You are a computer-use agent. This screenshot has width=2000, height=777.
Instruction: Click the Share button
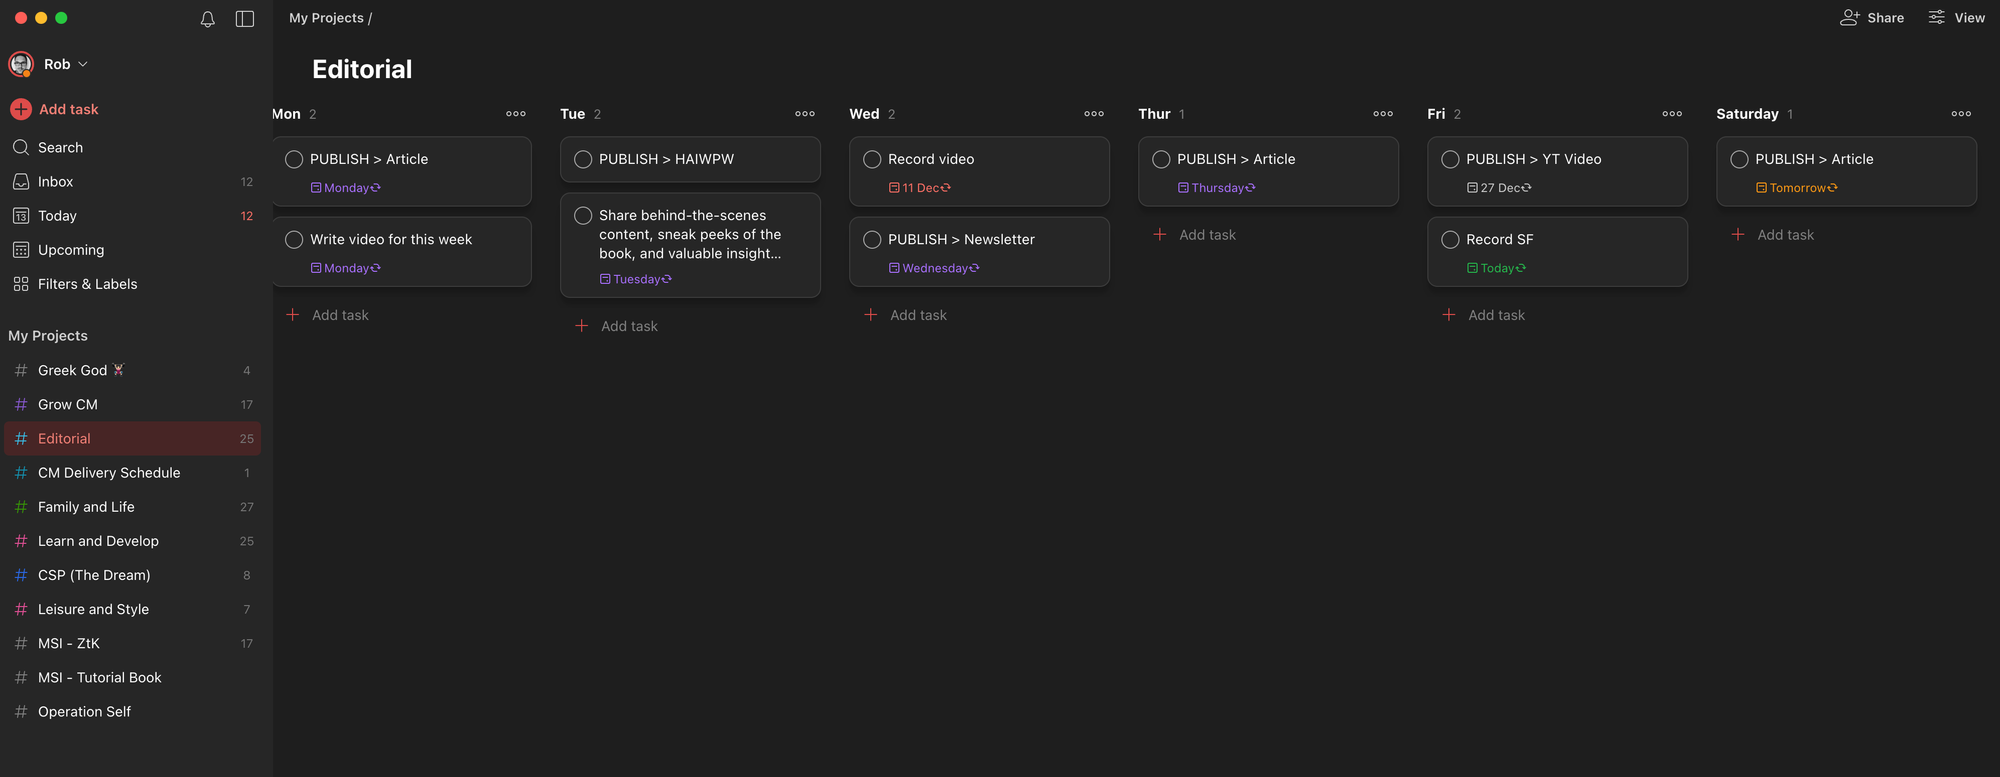click(x=1872, y=18)
